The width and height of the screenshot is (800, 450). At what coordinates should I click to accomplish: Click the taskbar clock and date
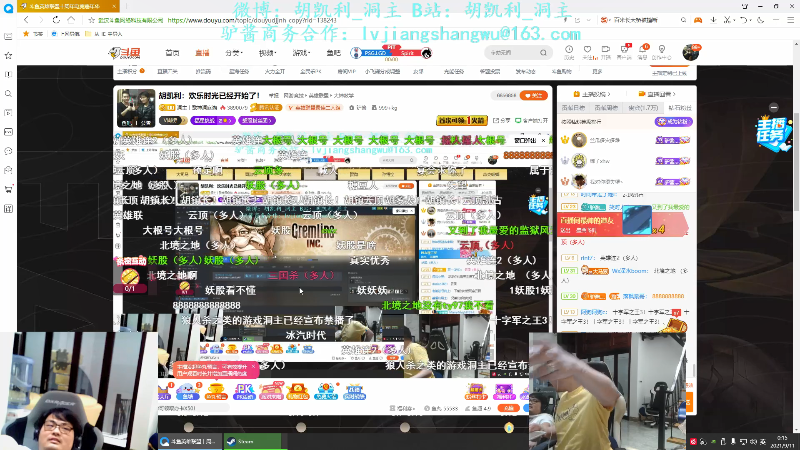point(782,441)
